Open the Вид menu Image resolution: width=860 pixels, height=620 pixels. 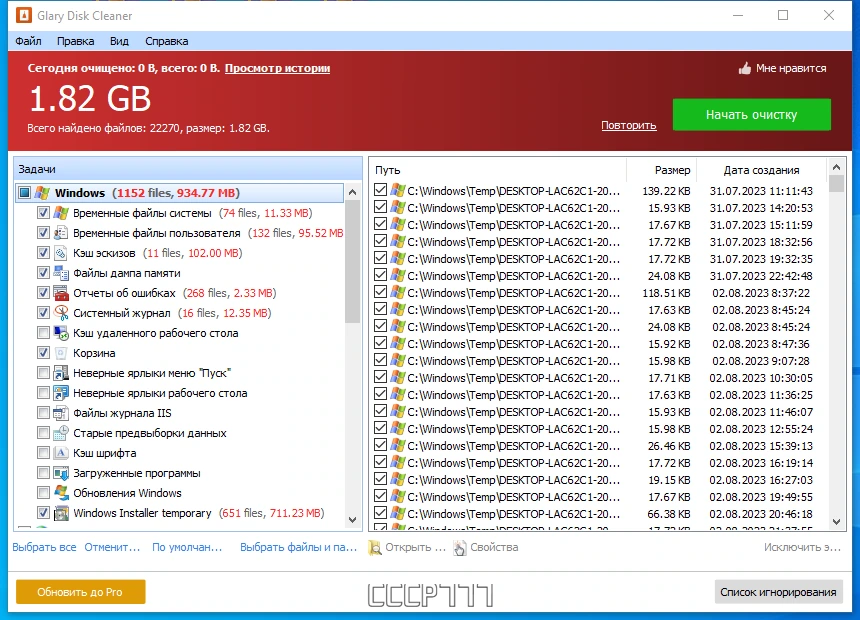click(119, 41)
